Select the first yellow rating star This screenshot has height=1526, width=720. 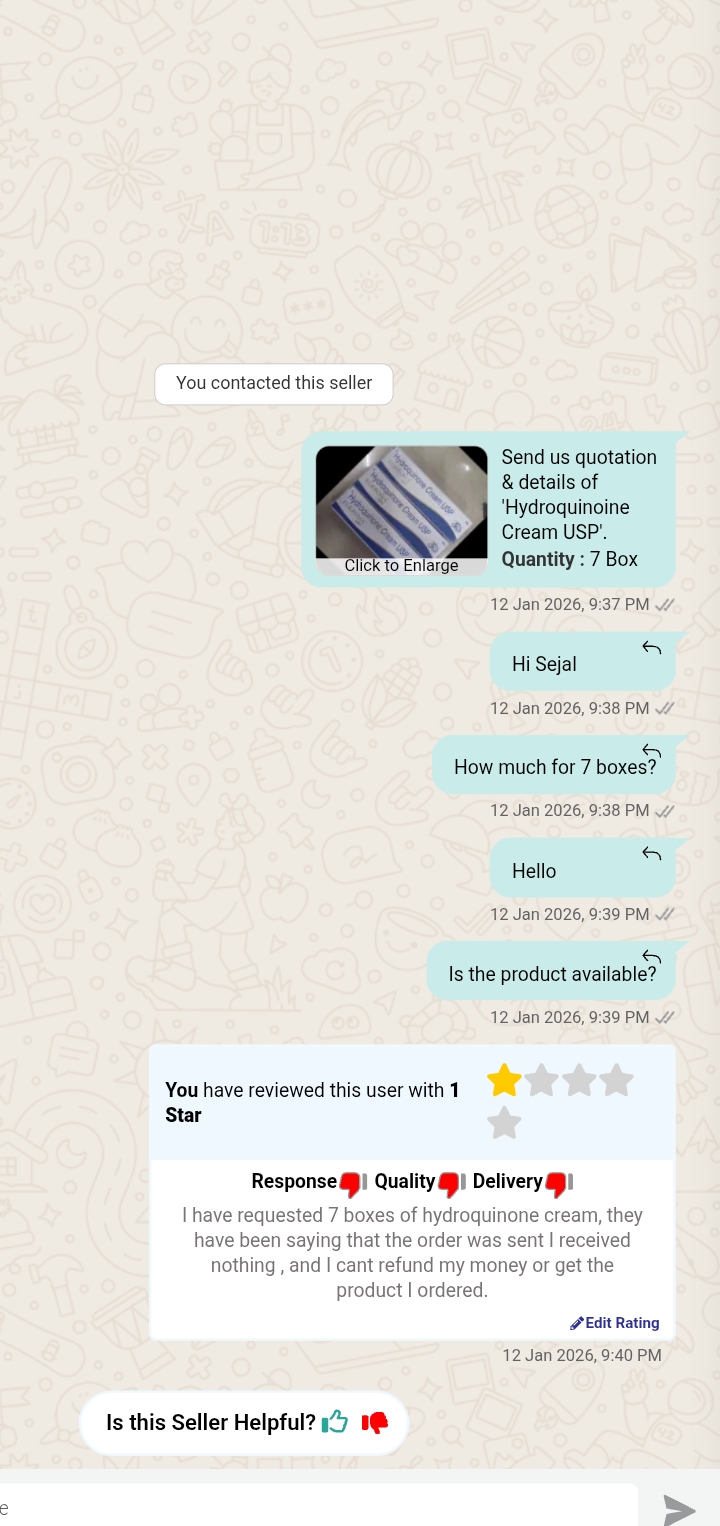pyautogui.click(x=504, y=1080)
